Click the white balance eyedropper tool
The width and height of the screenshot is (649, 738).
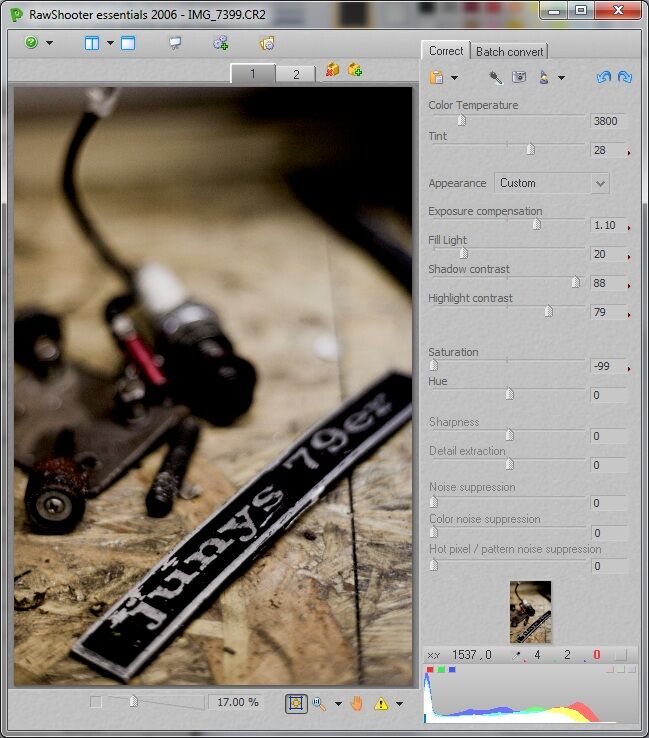[x=495, y=77]
